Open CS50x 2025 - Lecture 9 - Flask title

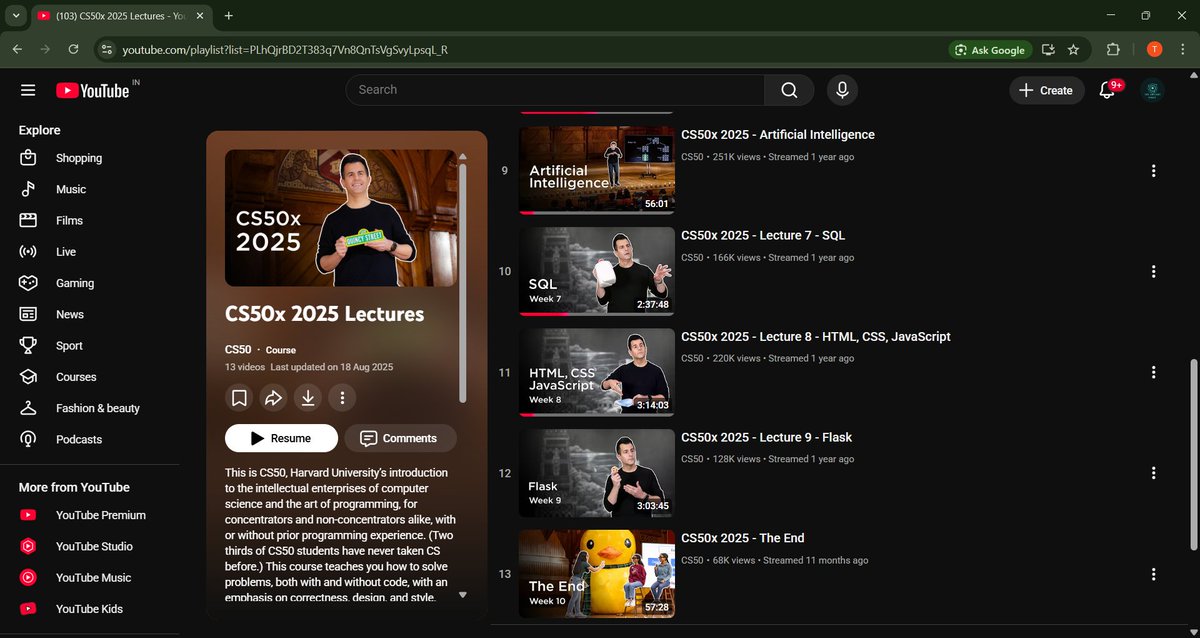[x=767, y=437]
